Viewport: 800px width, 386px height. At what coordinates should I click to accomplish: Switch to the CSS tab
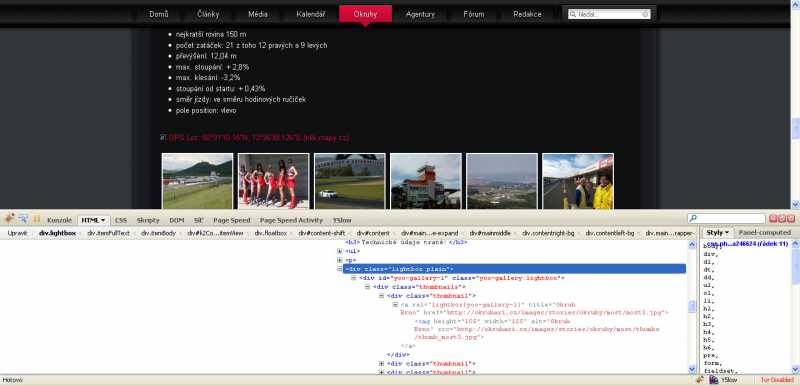120,220
